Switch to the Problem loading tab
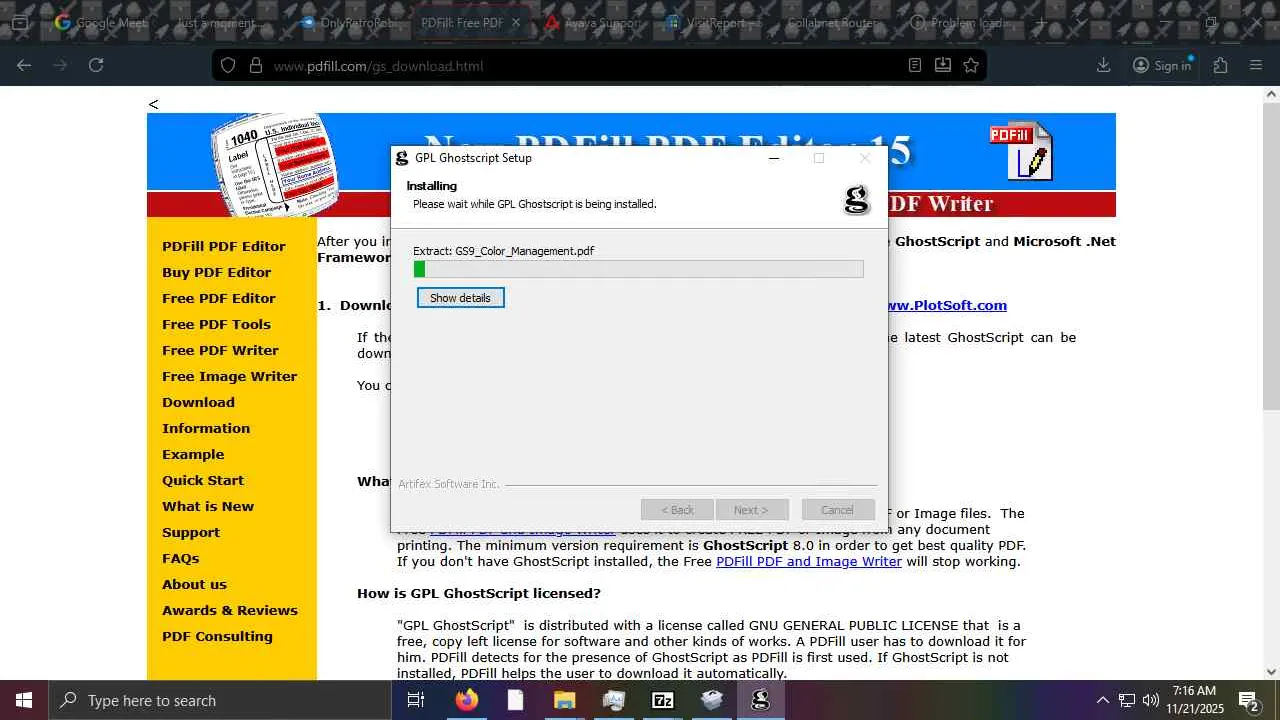The width and height of the screenshot is (1280, 720). click(x=957, y=22)
